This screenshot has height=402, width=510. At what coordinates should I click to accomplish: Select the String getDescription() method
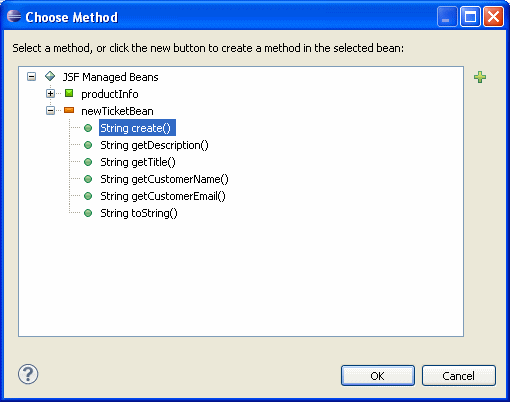pyautogui.click(x=154, y=145)
